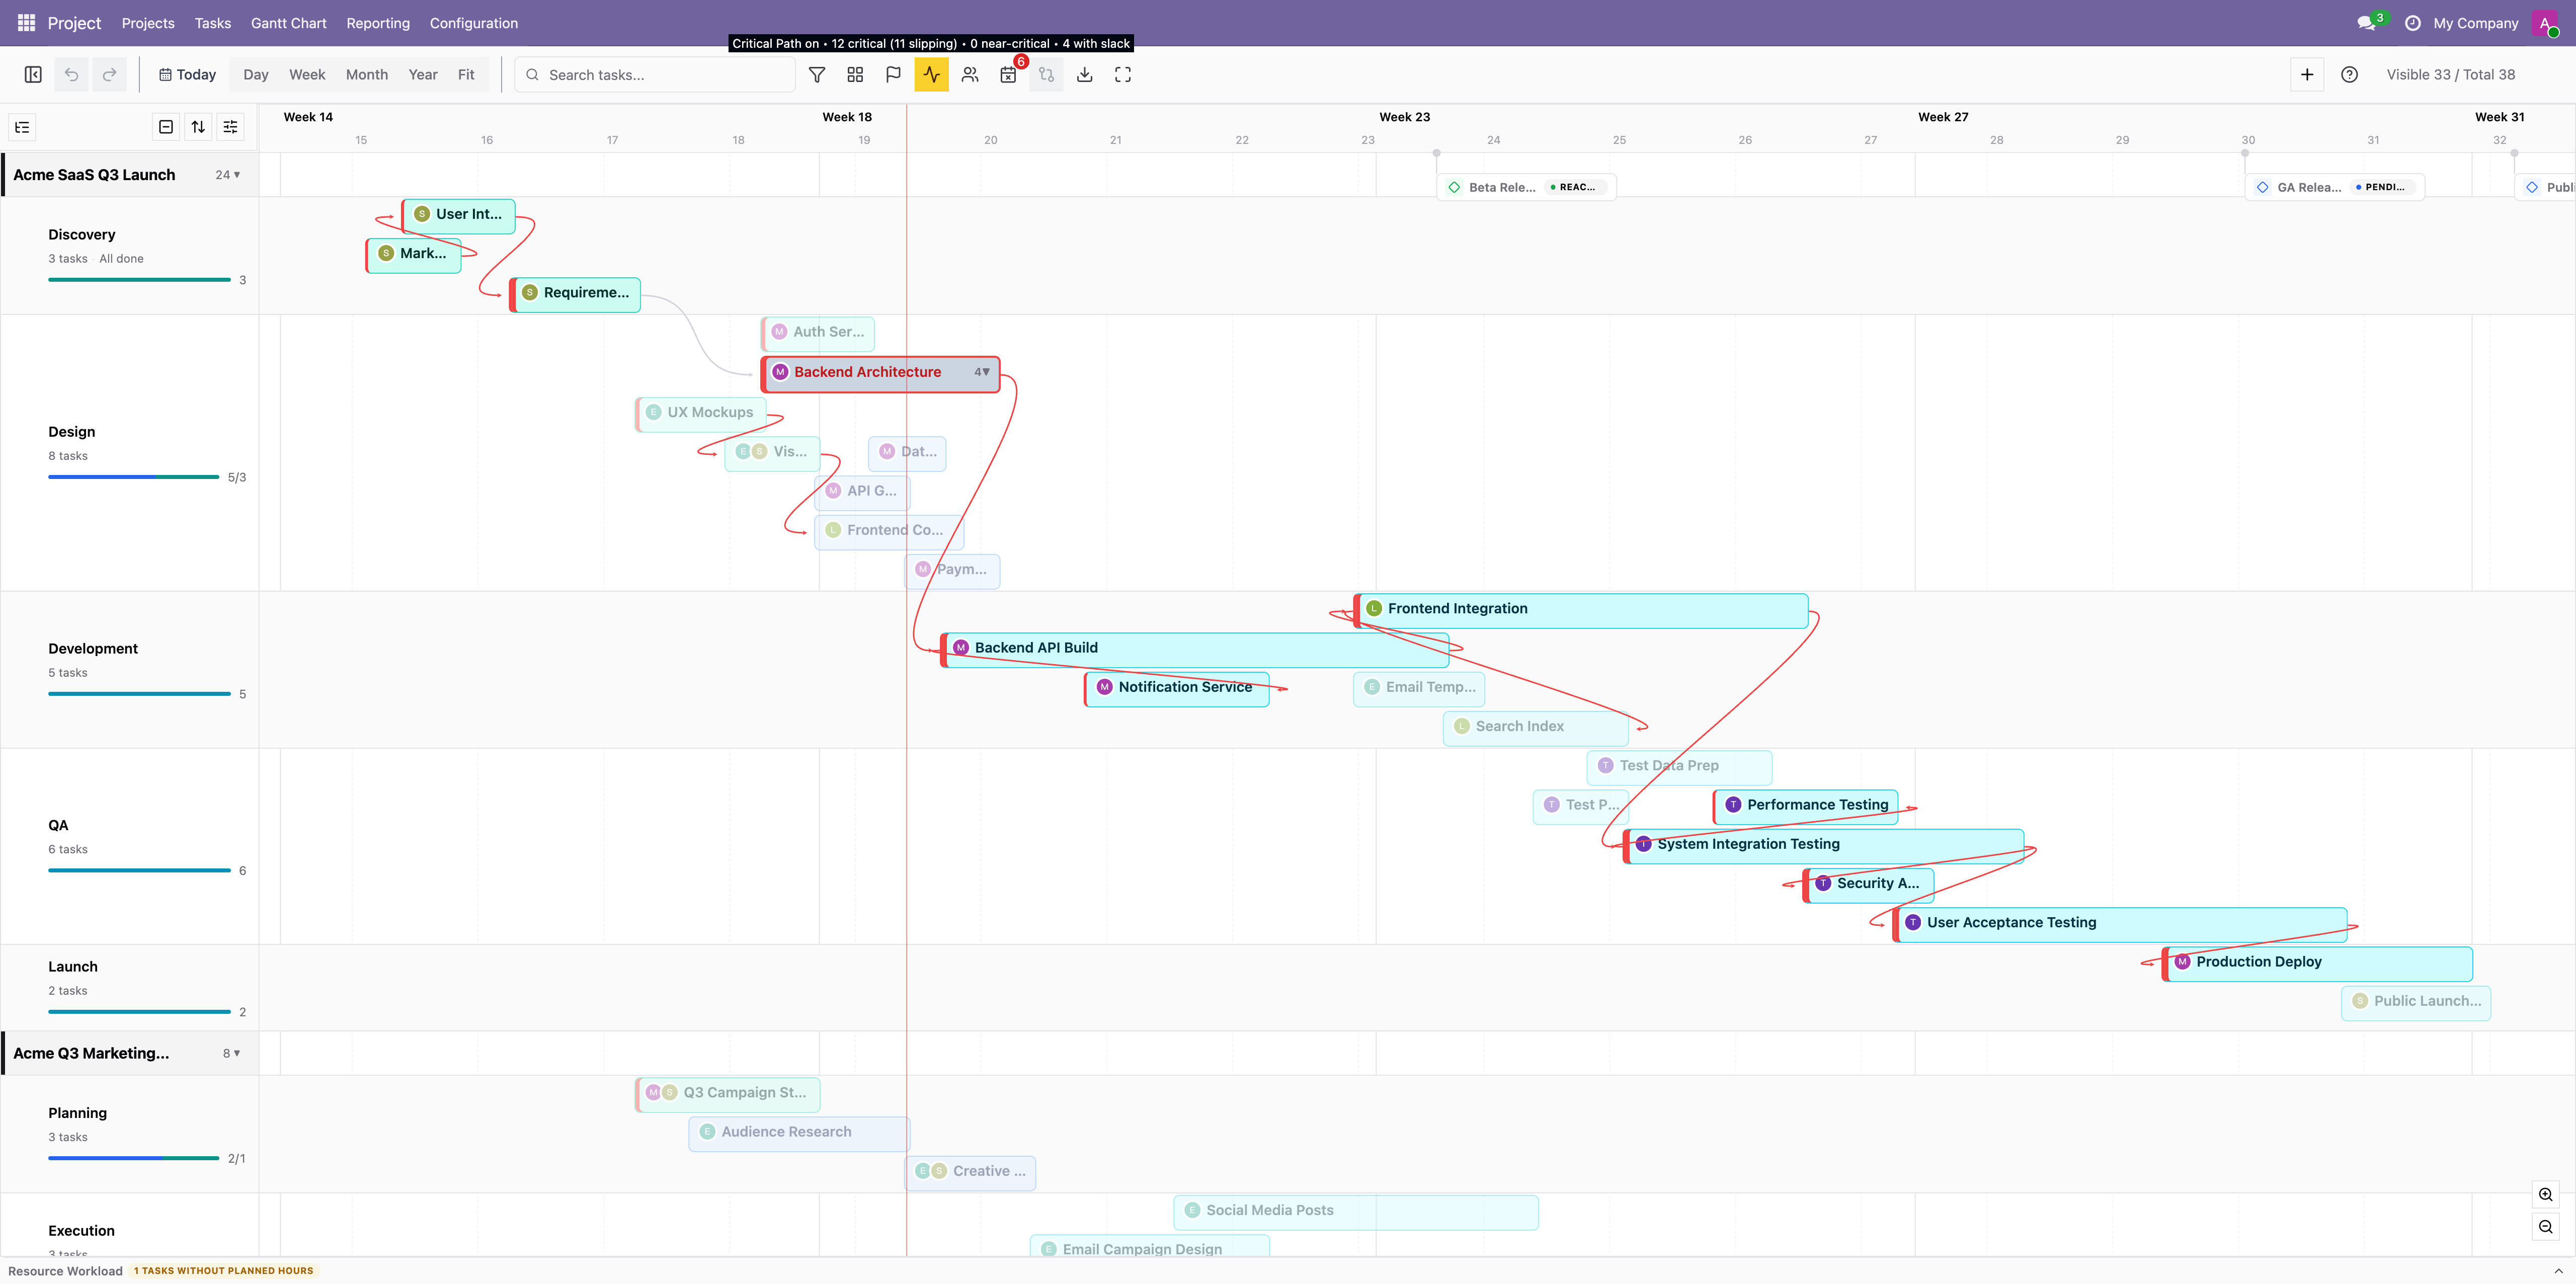Open the conversations chat icon

tap(2366, 23)
